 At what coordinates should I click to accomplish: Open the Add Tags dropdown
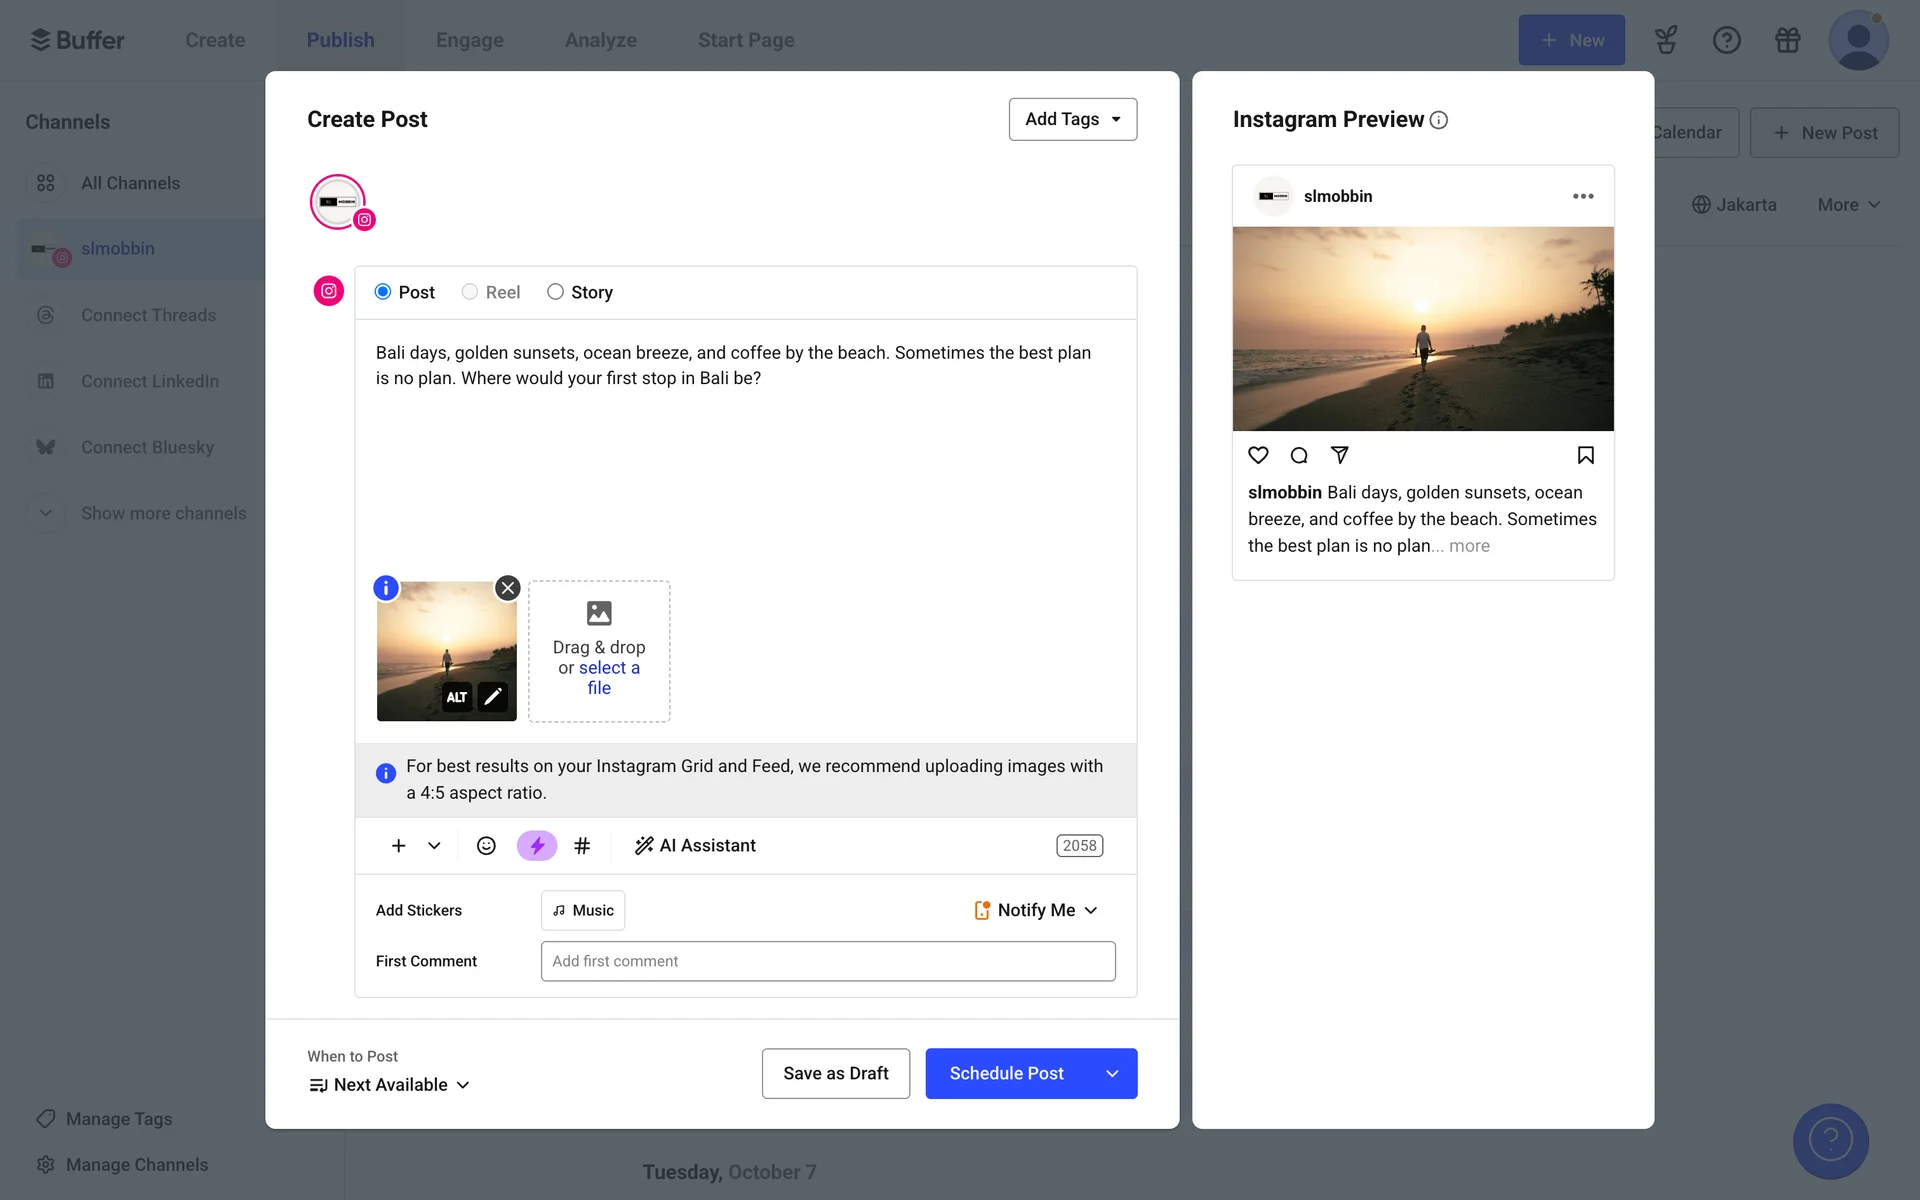coord(1072,119)
